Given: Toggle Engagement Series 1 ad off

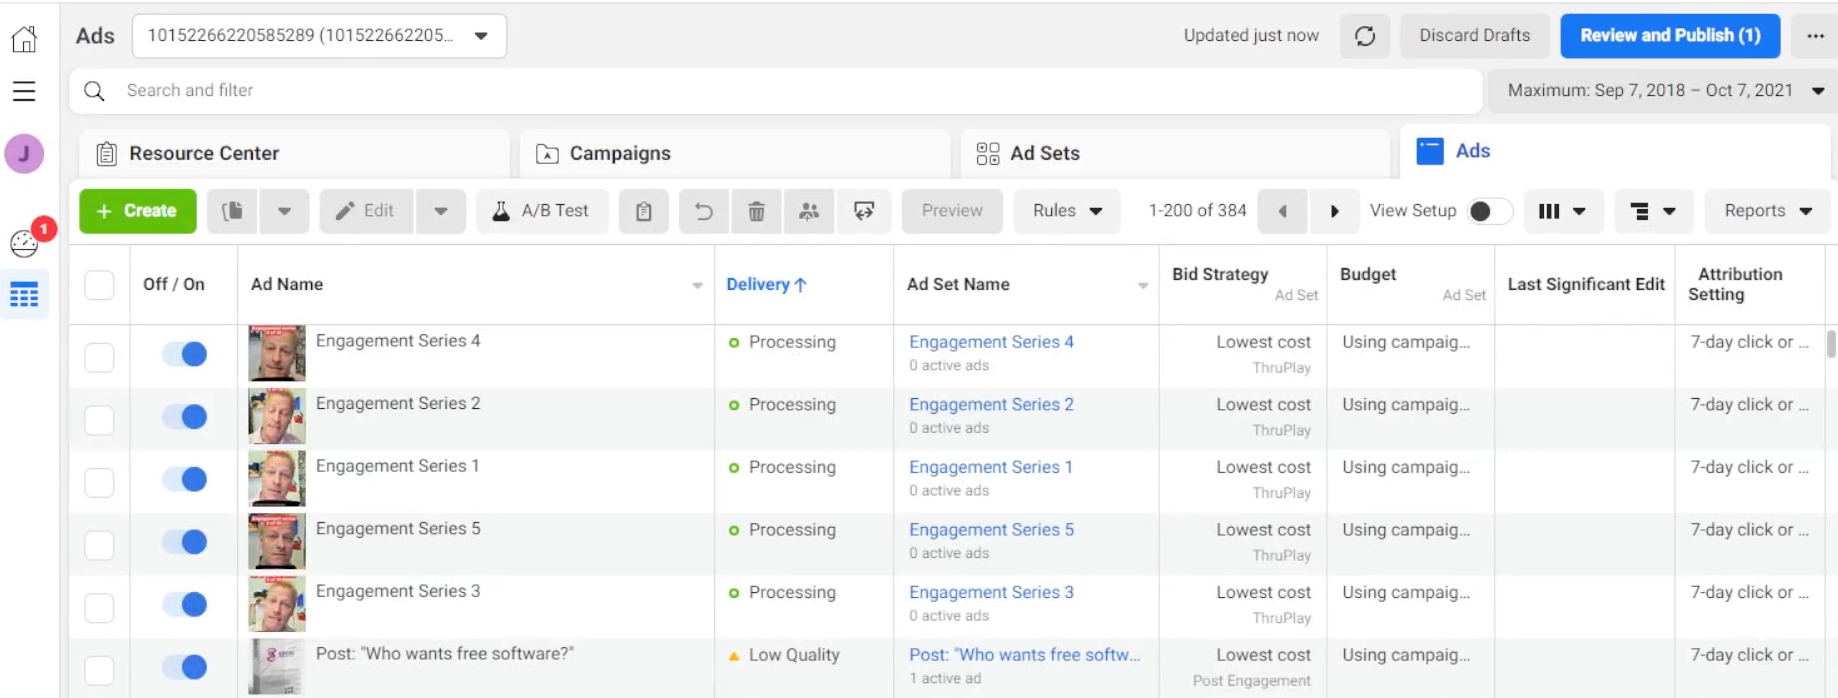Looking at the screenshot, I should (x=185, y=479).
